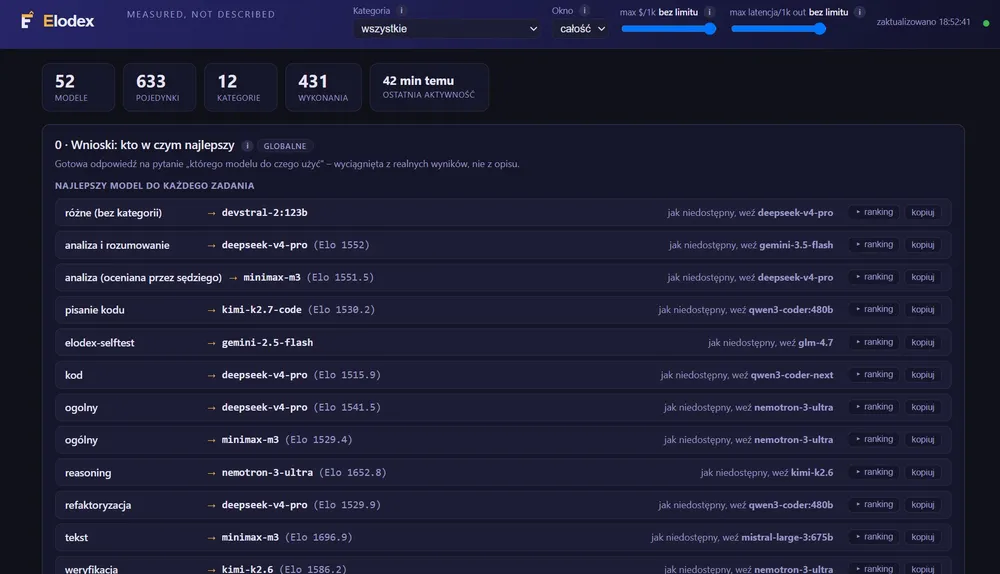Click the 42 min temu activity card
Image resolution: width=1000 pixels, height=574 pixels.
click(x=429, y=87)
